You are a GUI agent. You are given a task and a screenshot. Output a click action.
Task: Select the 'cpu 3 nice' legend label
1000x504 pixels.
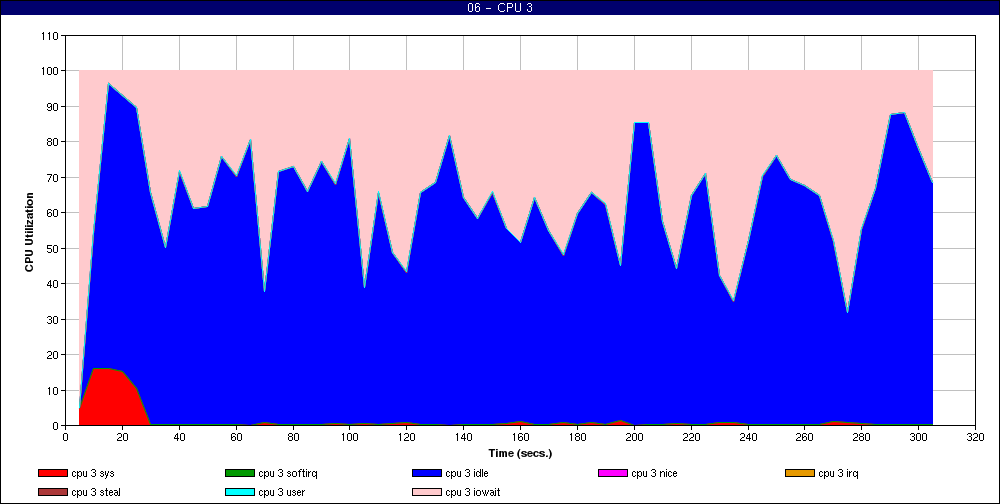click(654, 474)
